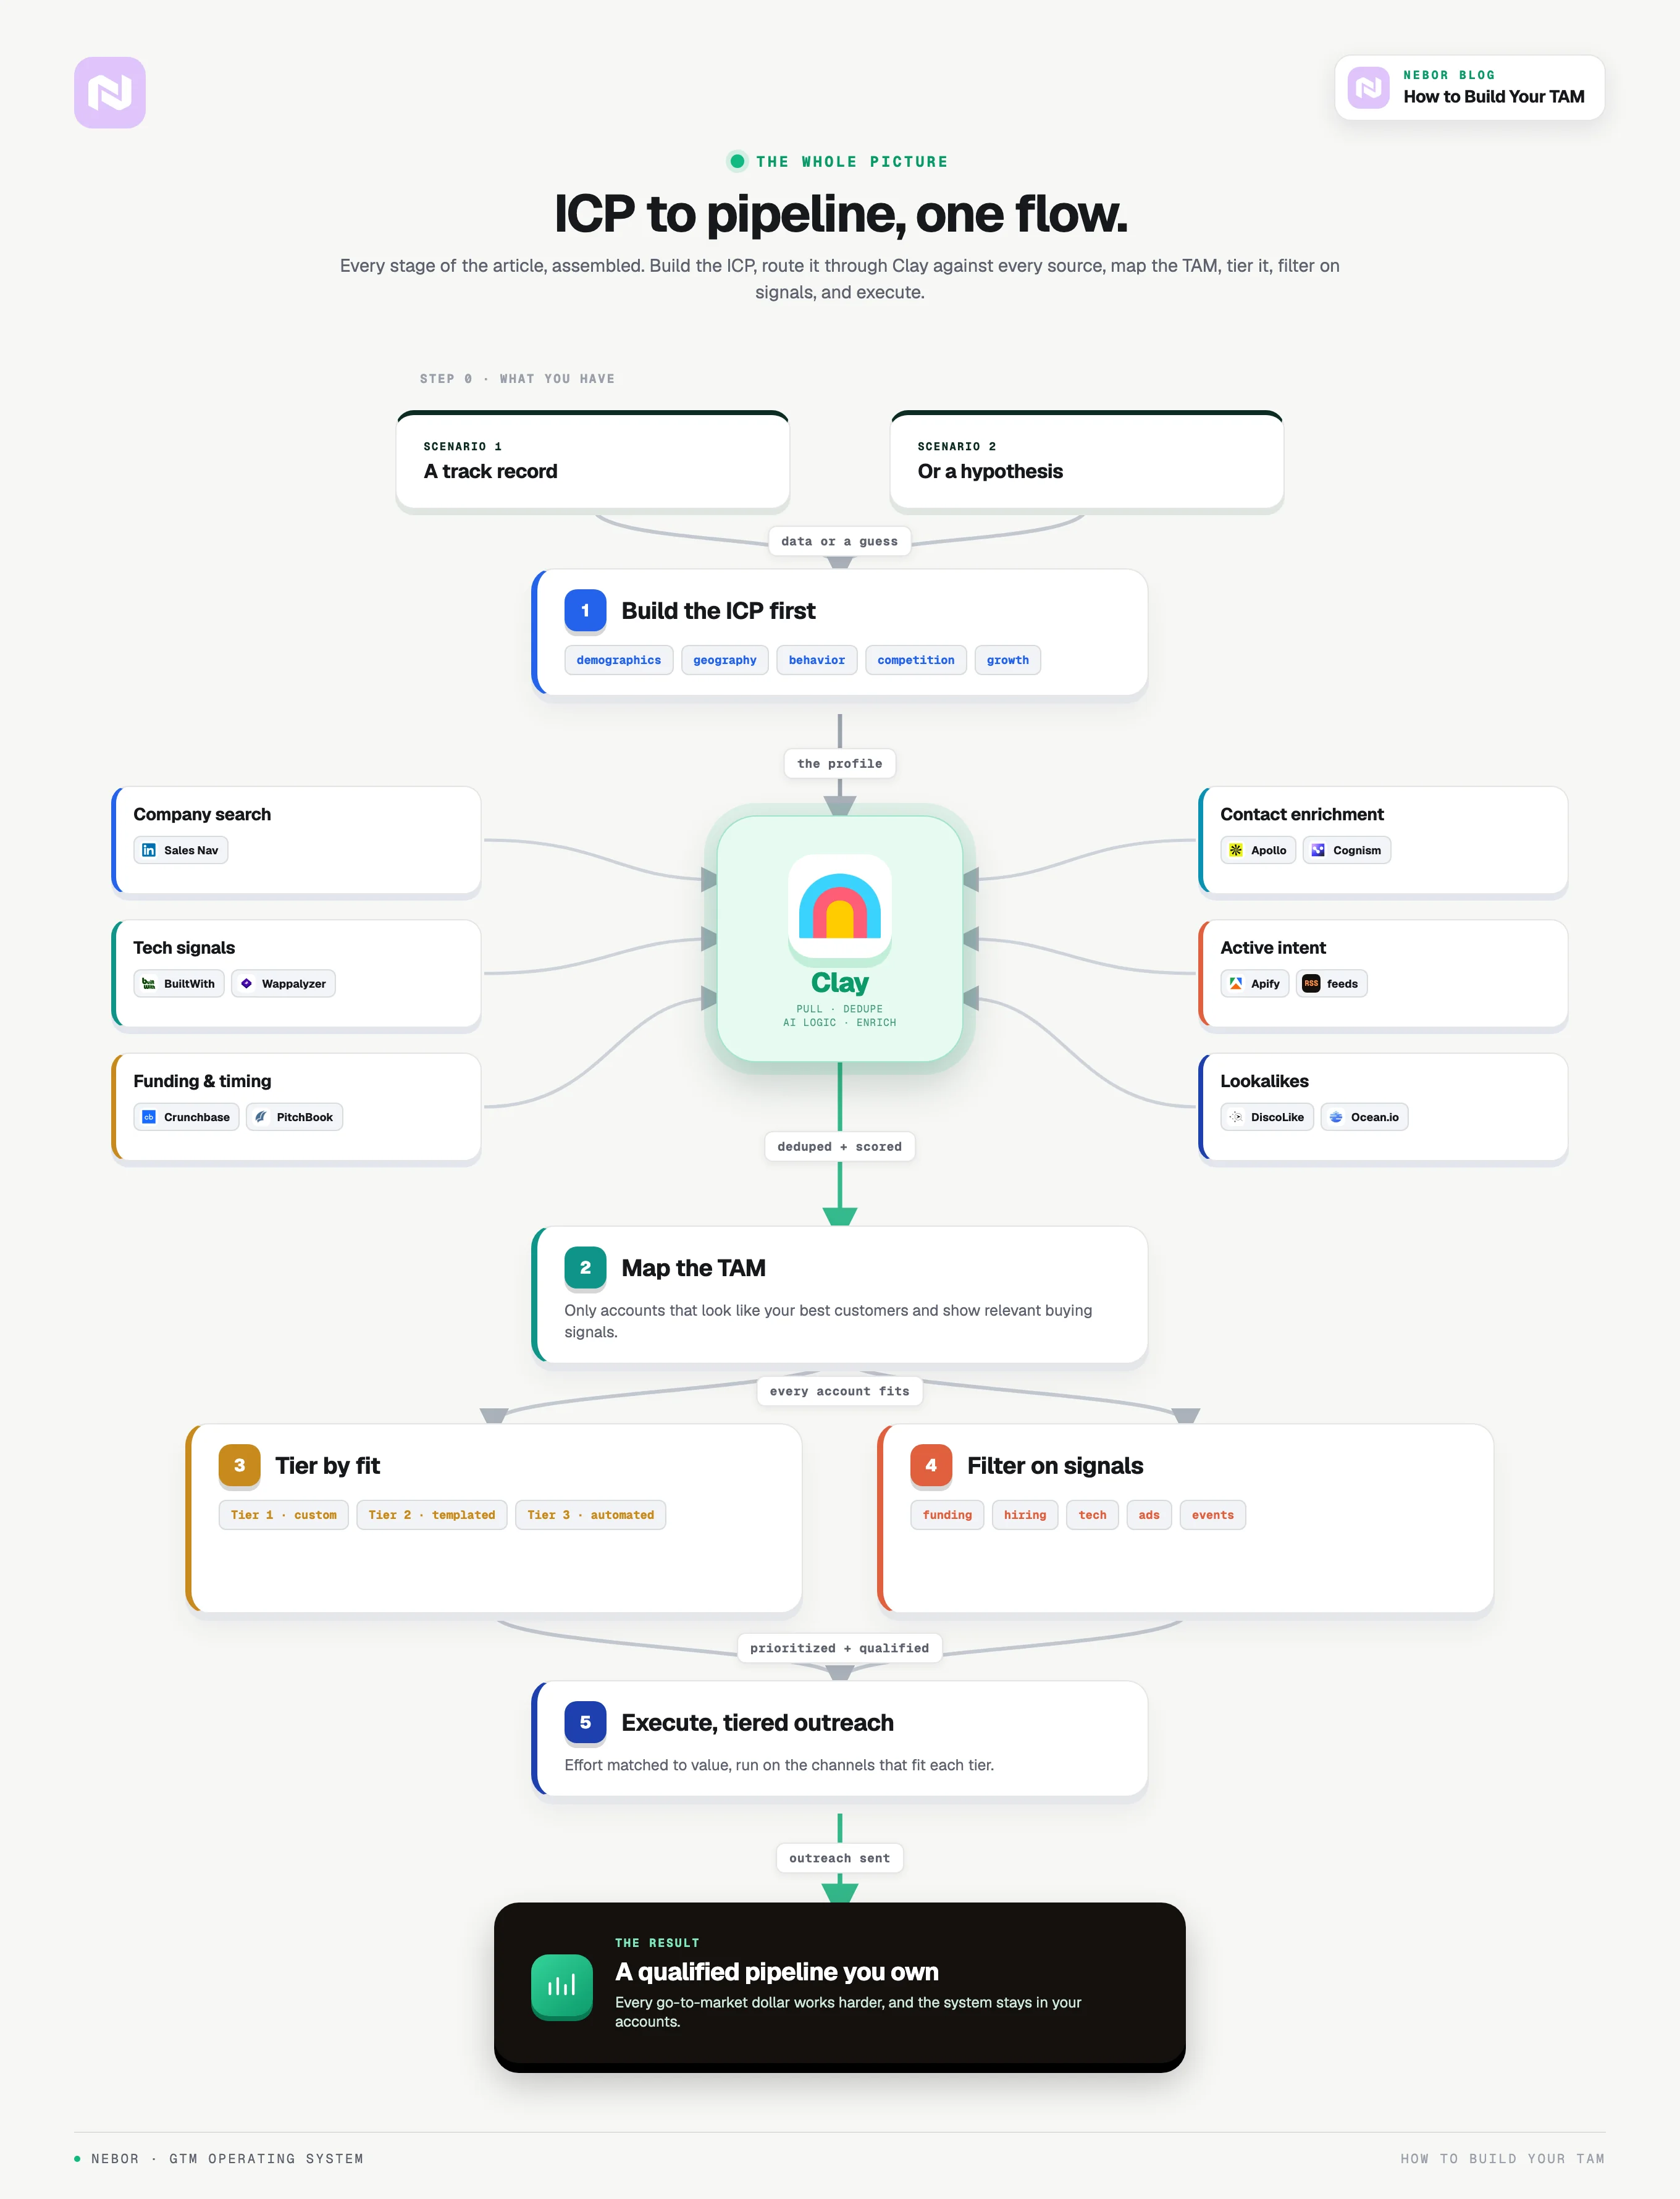Screen dimensions: 1680x2199
Task: Click the tech signal tag
Action: tap(1093, 1515)
